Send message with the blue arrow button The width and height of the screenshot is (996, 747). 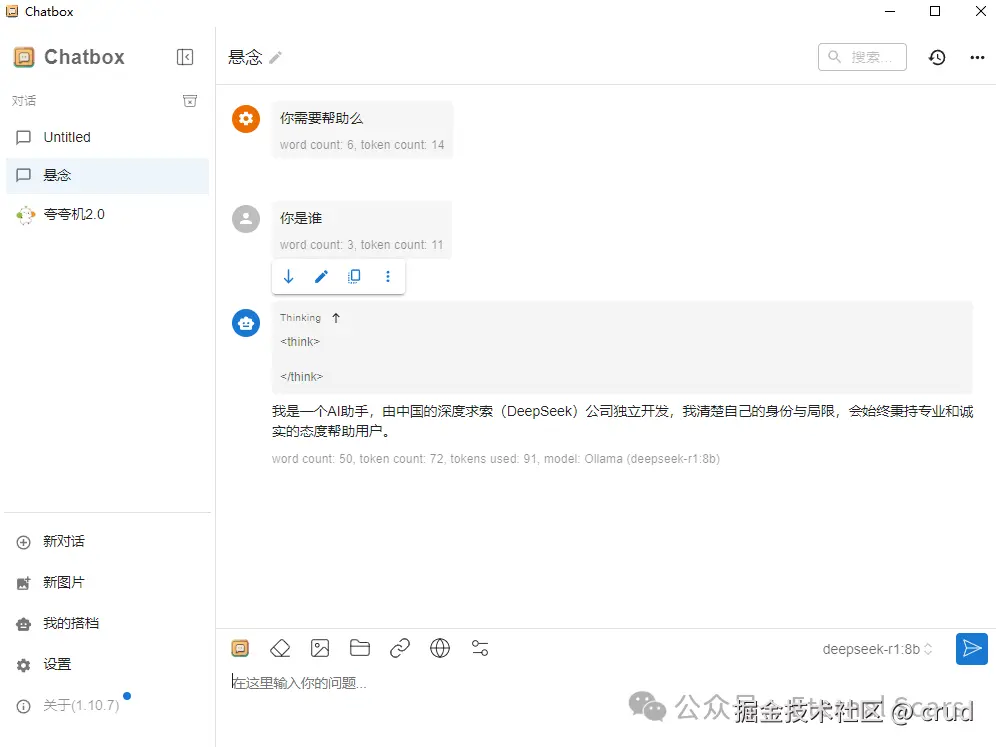(x=972, y=649)
